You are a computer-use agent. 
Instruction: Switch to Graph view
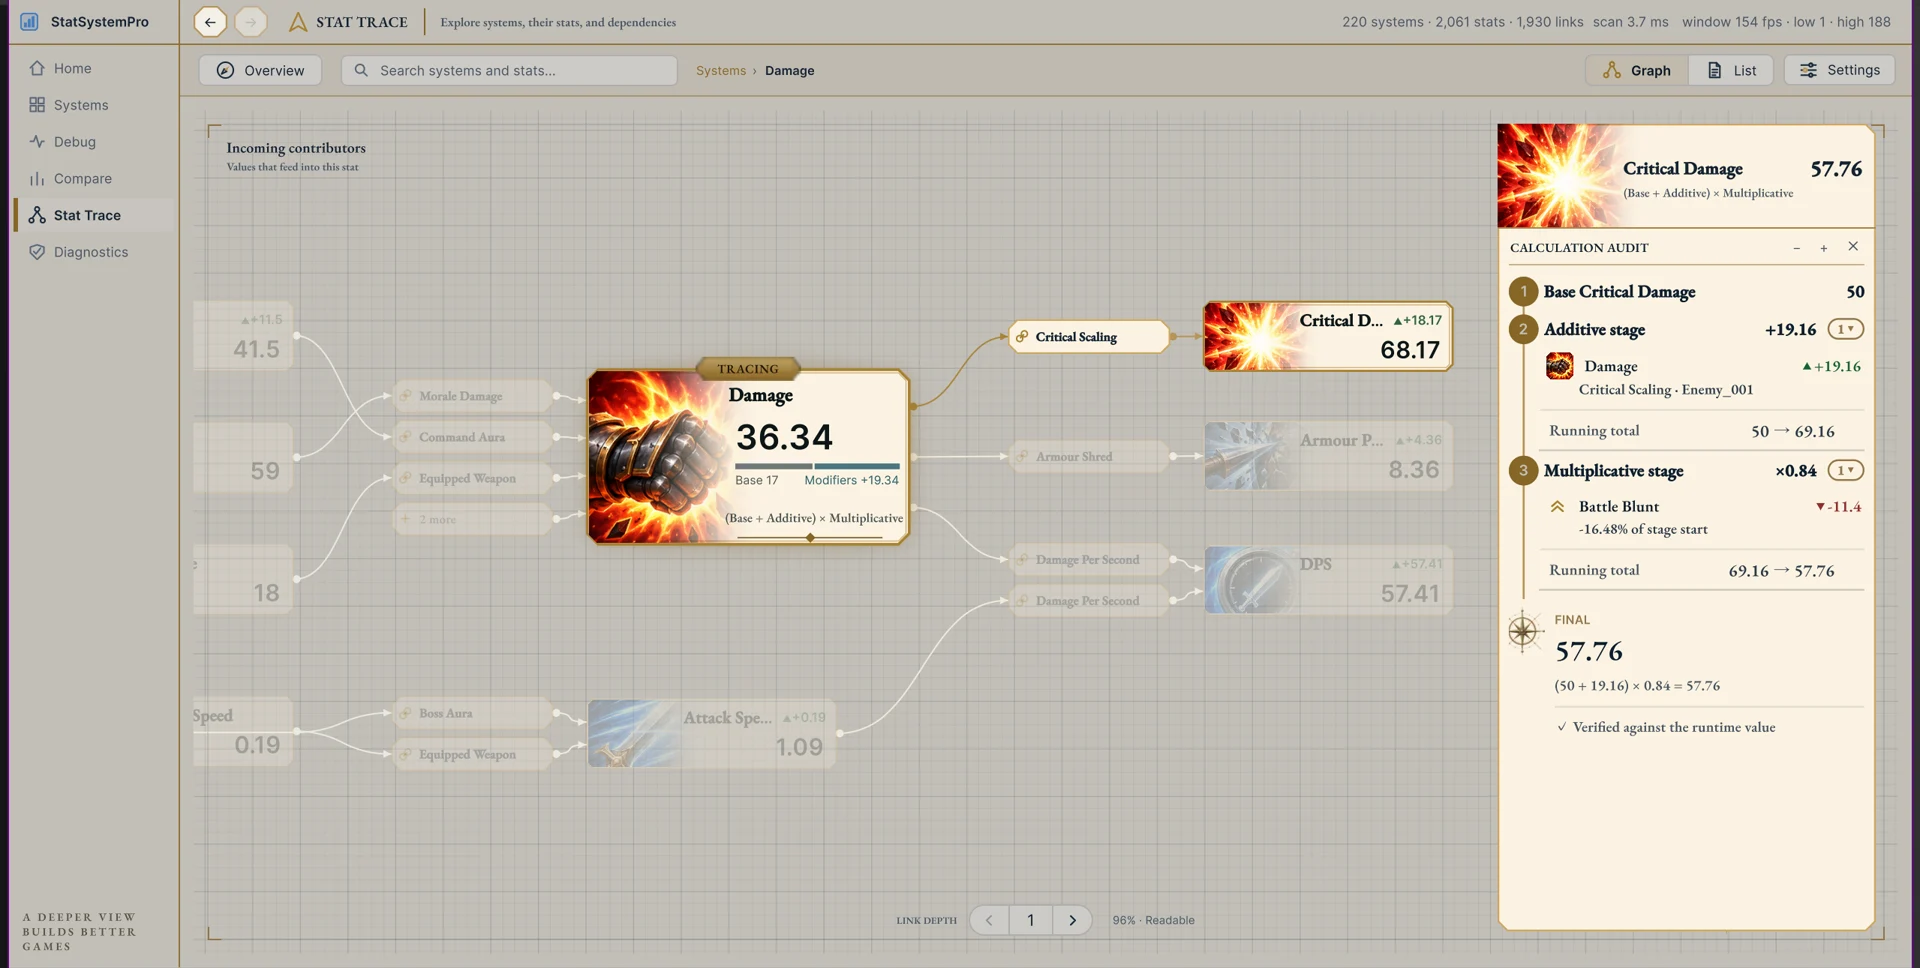click(1637, 70)
